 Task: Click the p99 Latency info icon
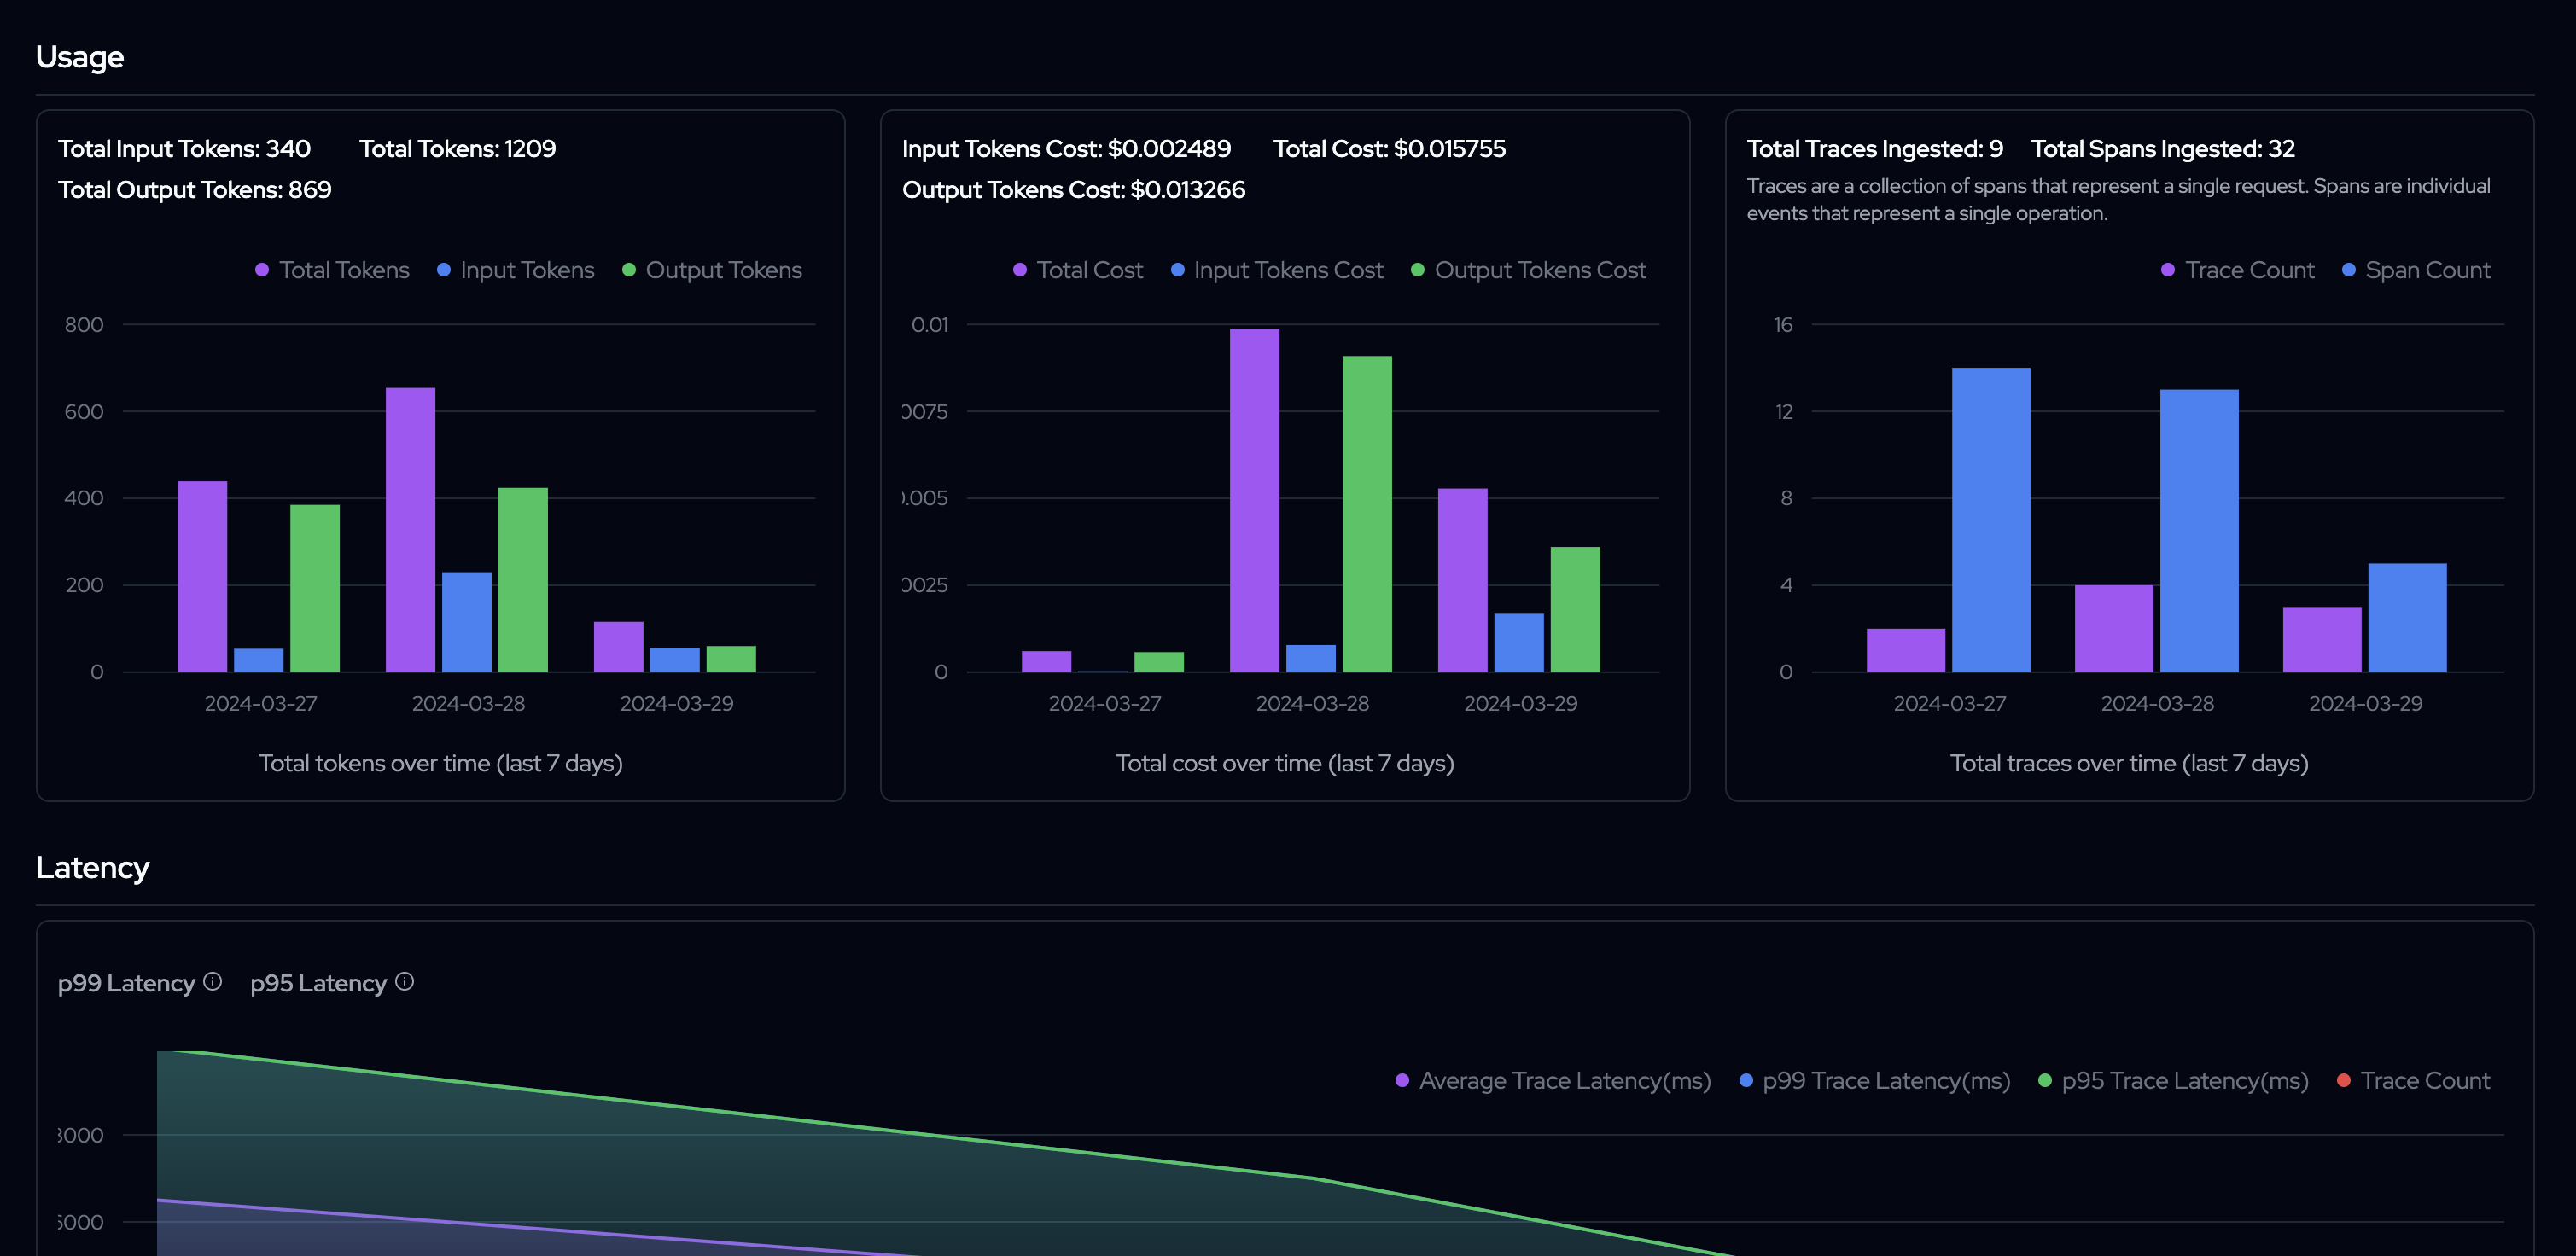pyautogui.click(x=212, y=982)
